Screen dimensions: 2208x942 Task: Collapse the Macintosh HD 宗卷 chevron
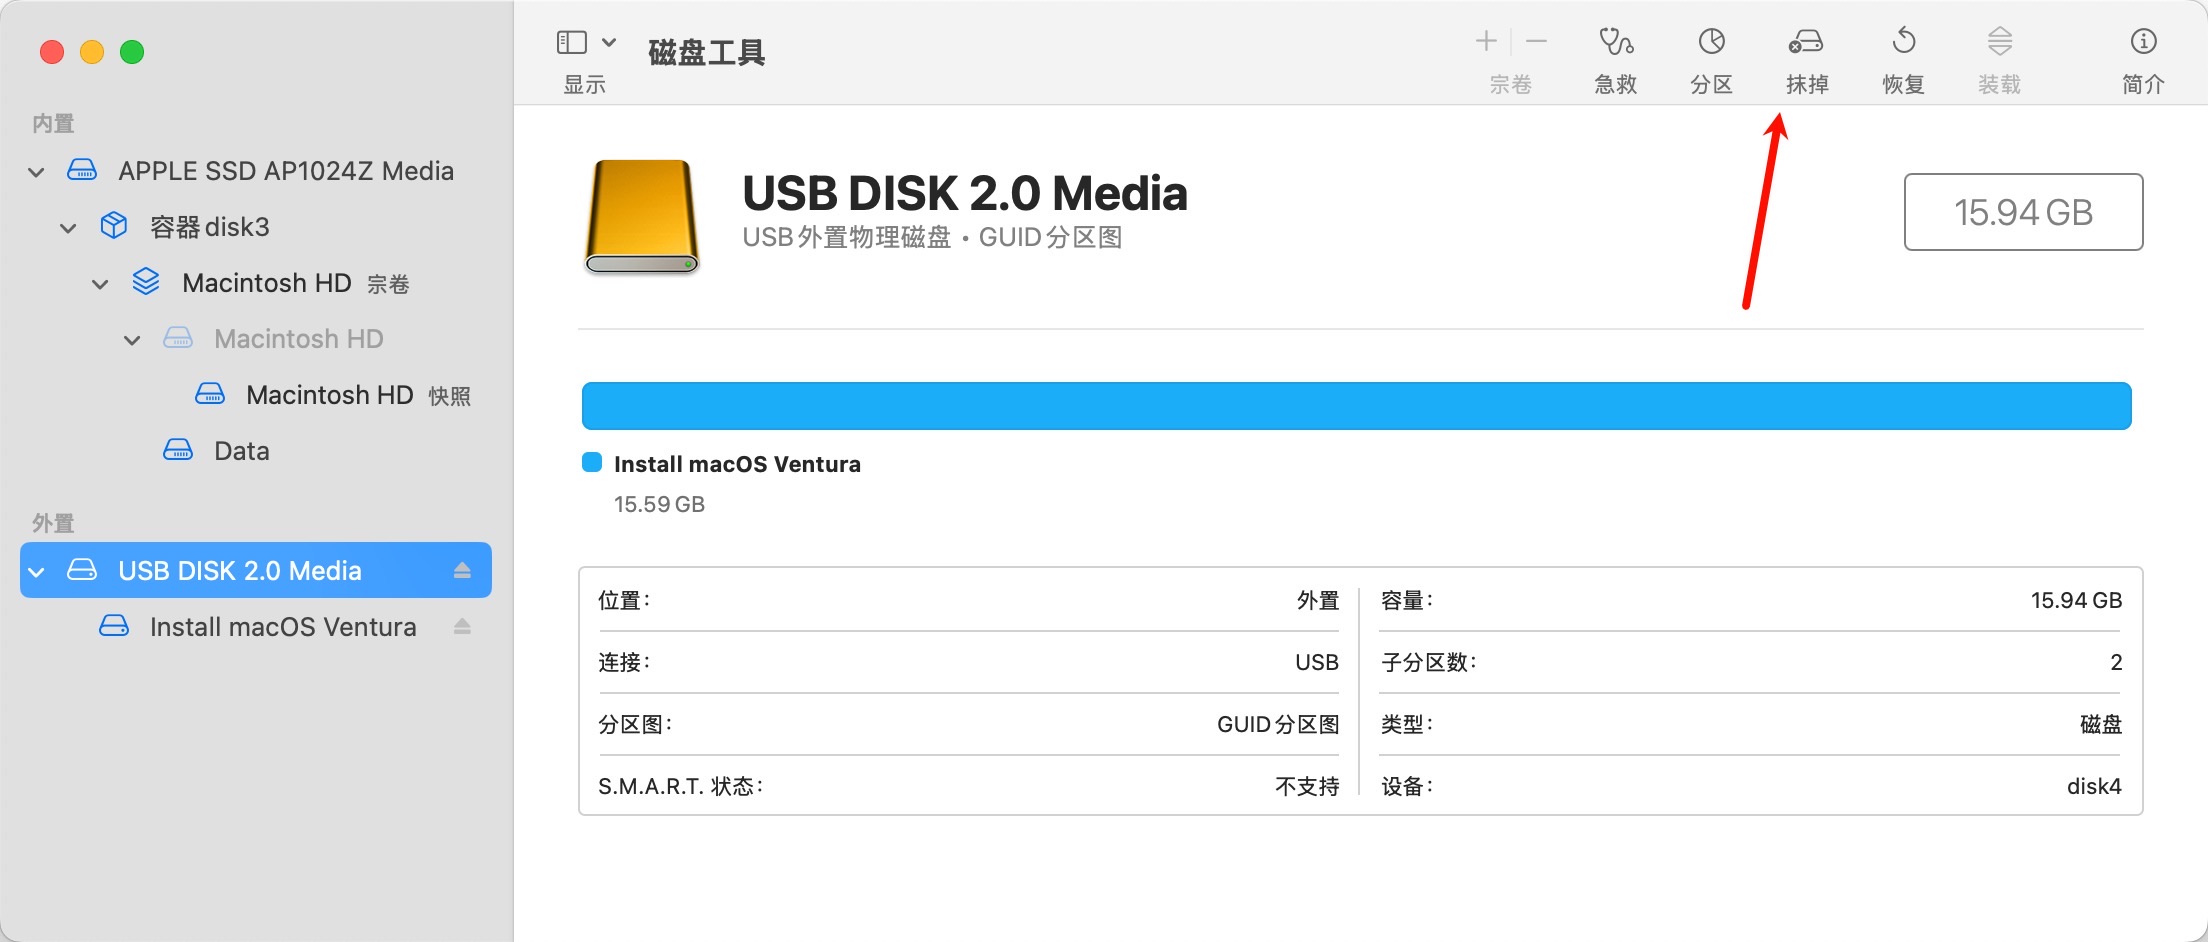point(100,284)
